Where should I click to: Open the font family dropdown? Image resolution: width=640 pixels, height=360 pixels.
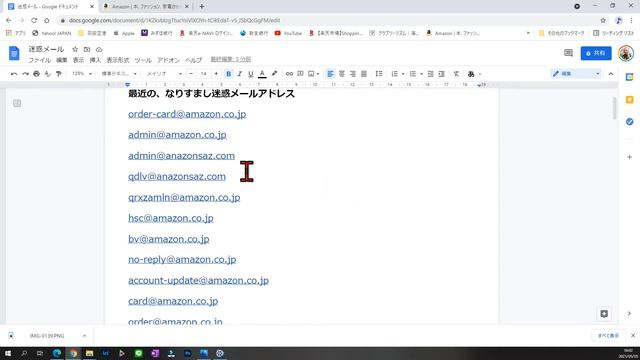(164, 74)
